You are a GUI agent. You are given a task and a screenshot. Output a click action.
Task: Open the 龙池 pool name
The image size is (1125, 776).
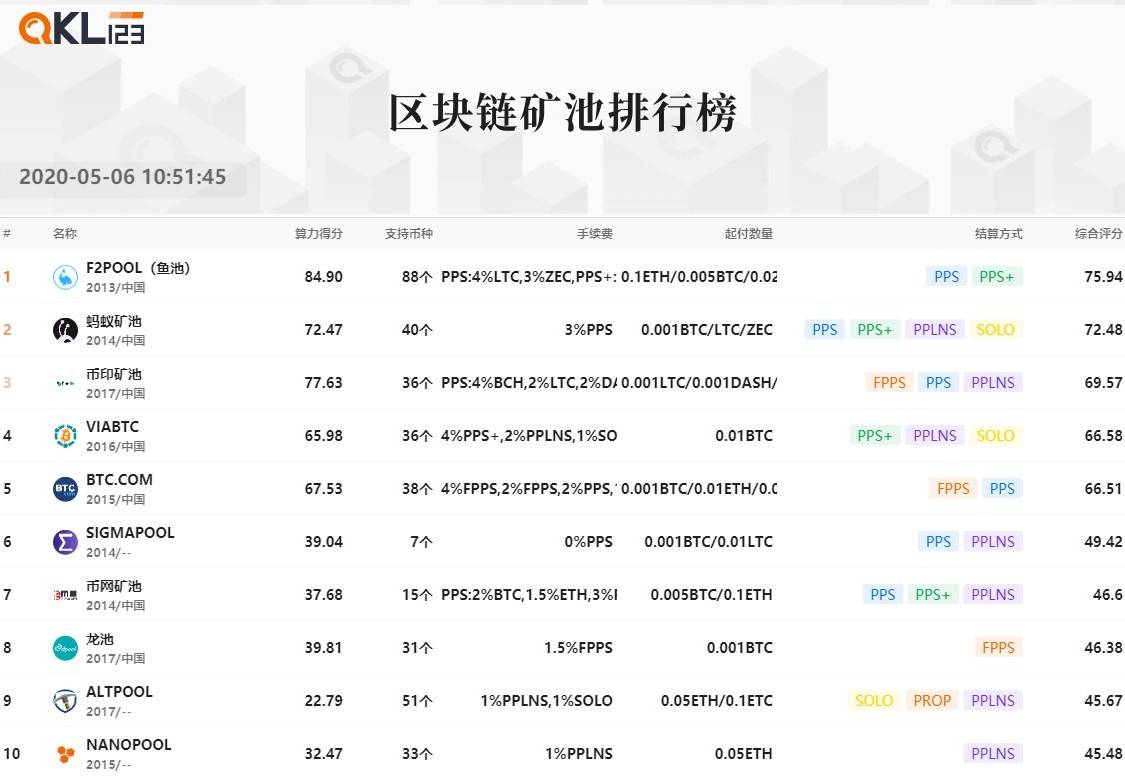coord(100,639)
